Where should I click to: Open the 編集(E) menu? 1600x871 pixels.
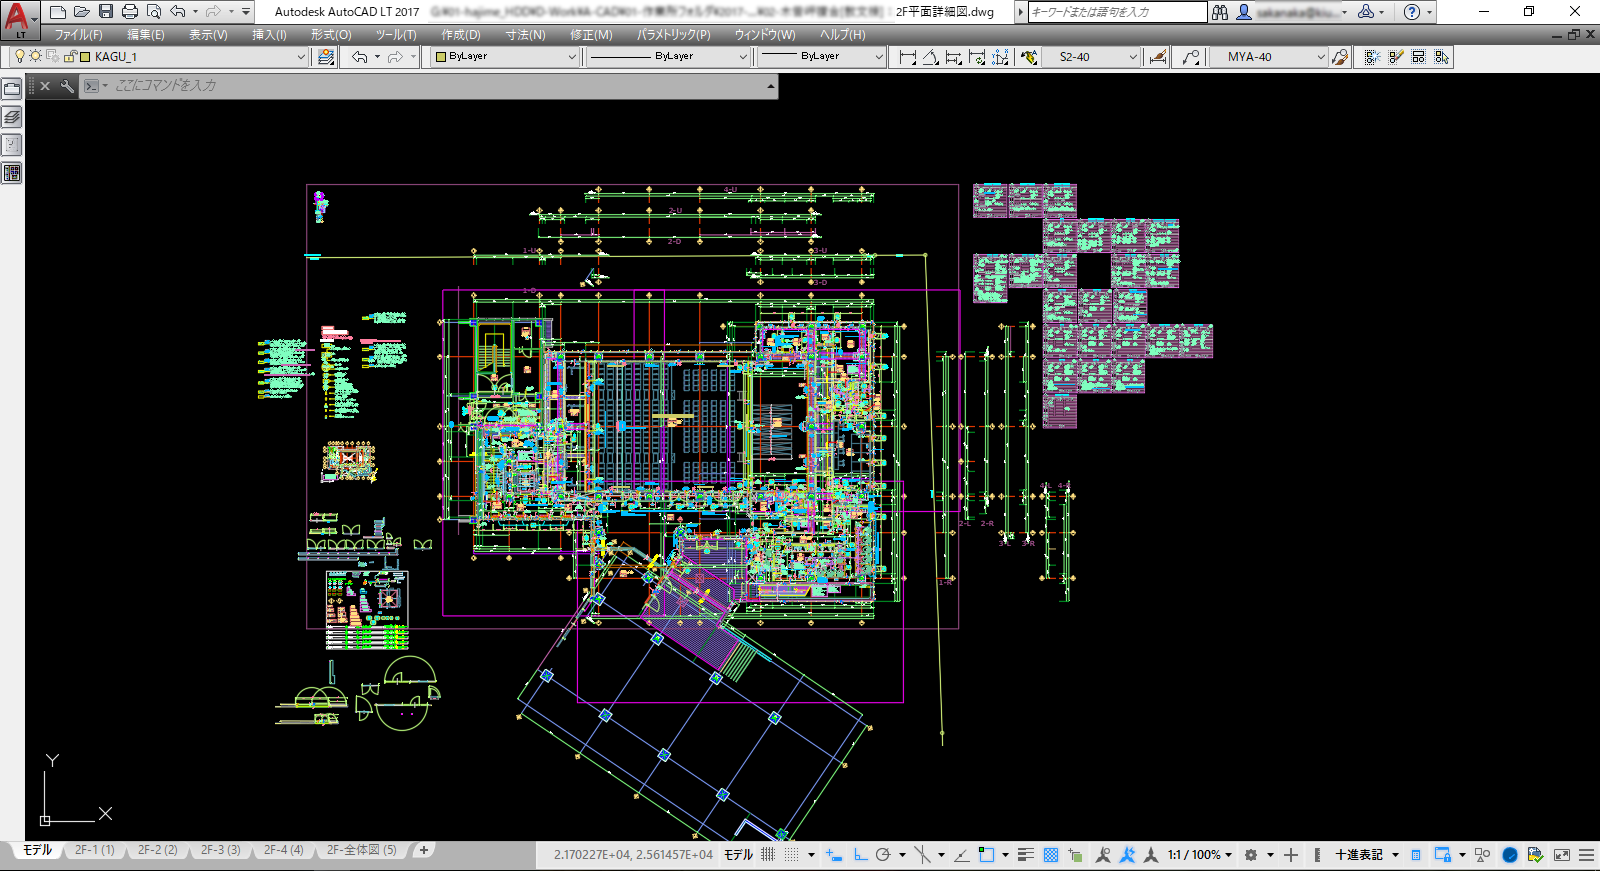146,34
